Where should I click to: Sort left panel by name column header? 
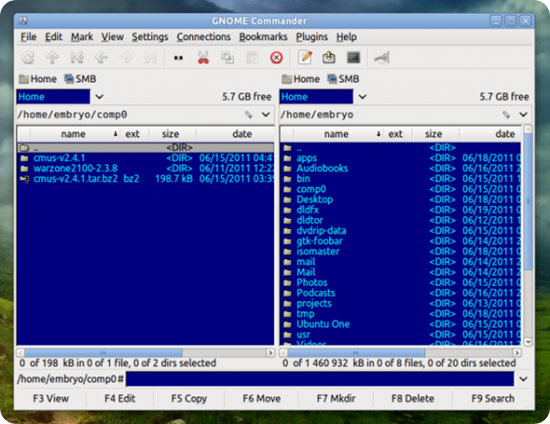tap(74, 134)
